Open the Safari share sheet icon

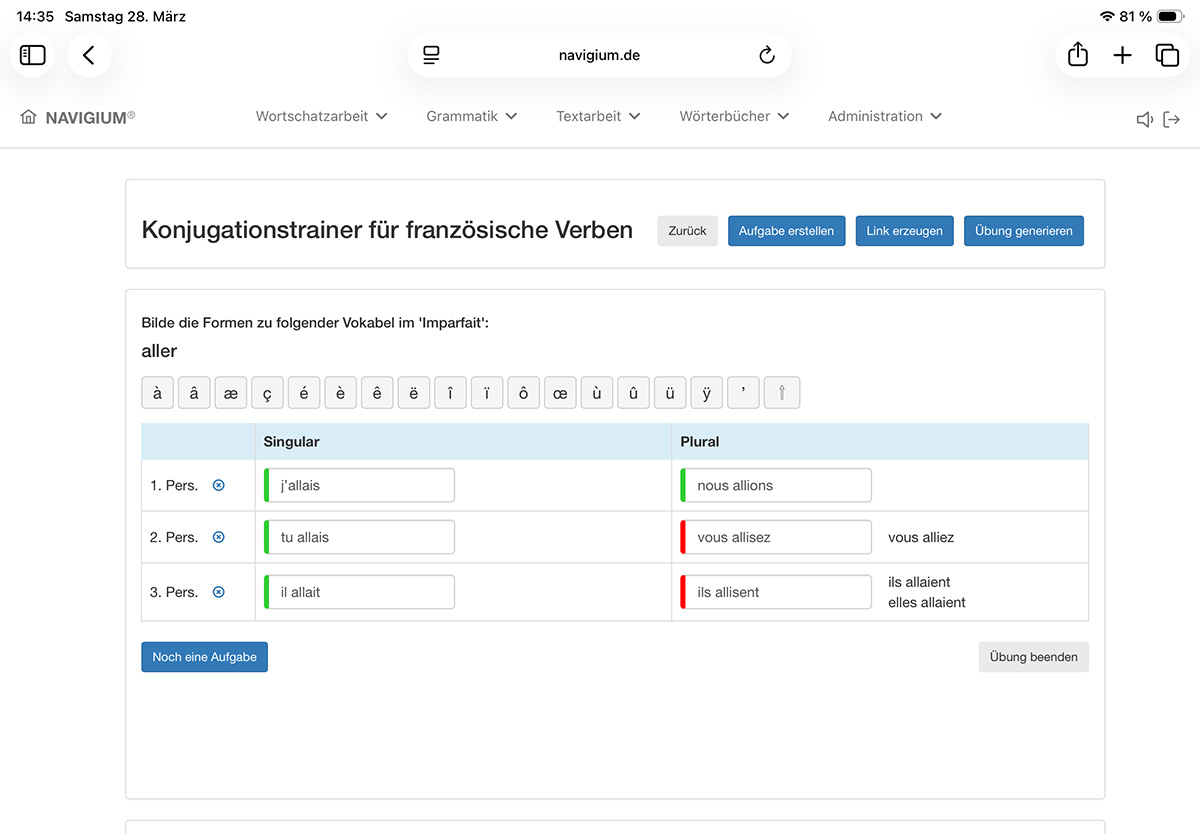pos(1078,55)
